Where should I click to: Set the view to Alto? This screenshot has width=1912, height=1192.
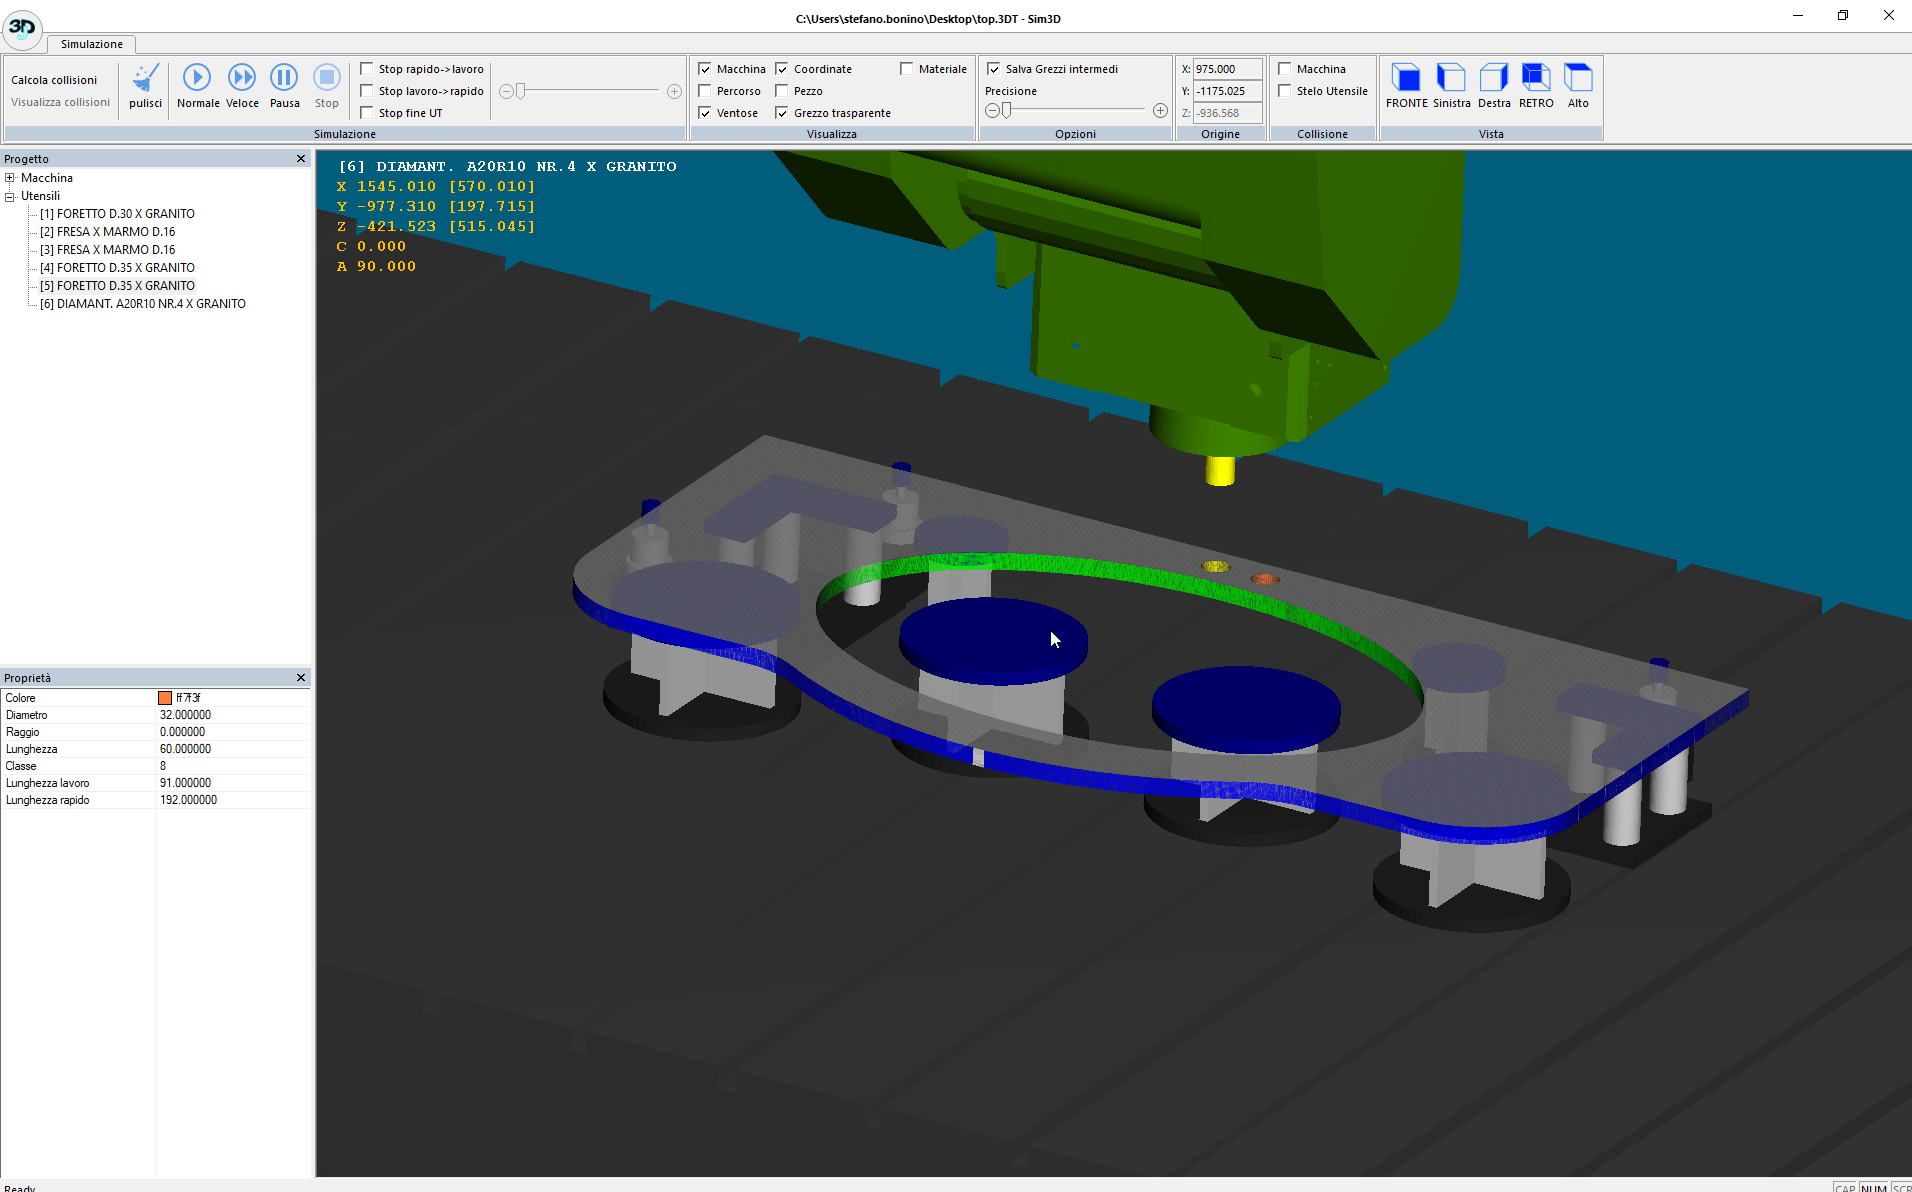[1578, 78]
